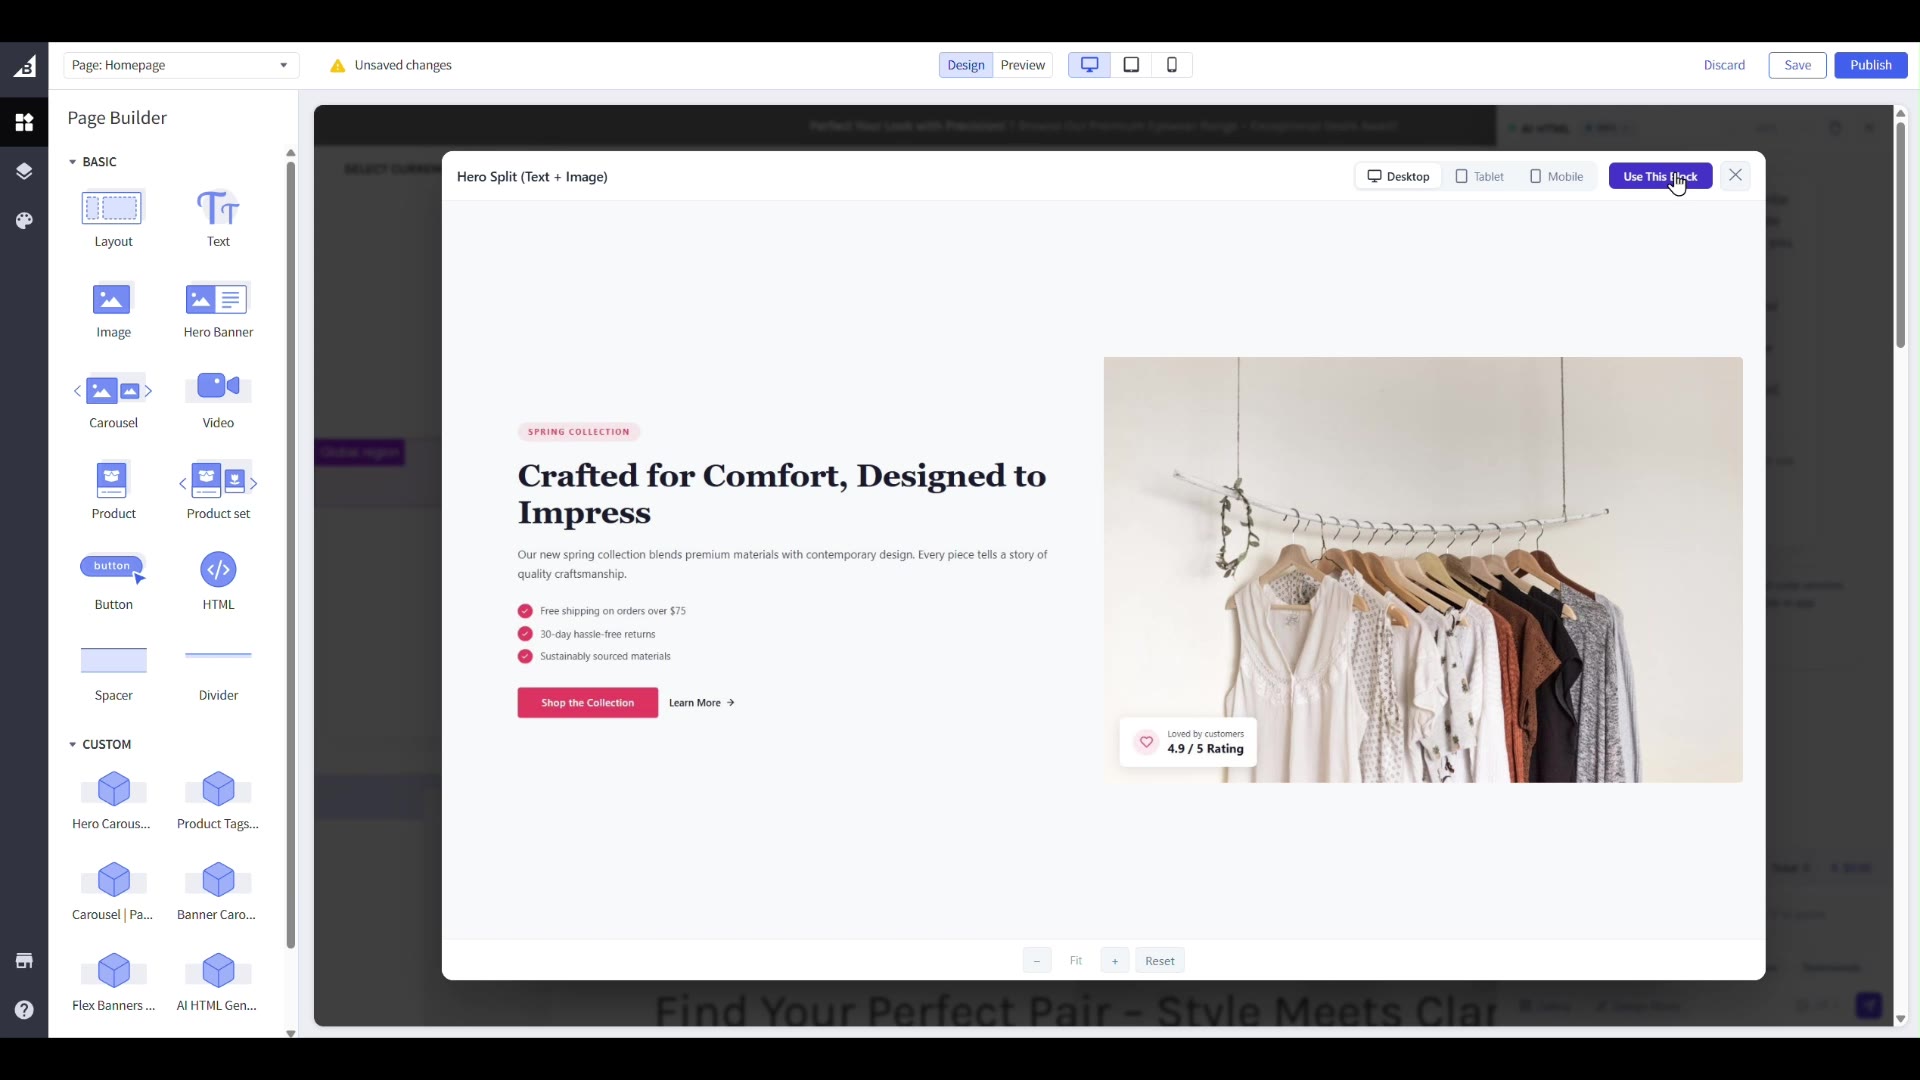
Task: Click 'Crafted for Comfort, Designed to Impress' heading
Action: (x=782, y=494)
